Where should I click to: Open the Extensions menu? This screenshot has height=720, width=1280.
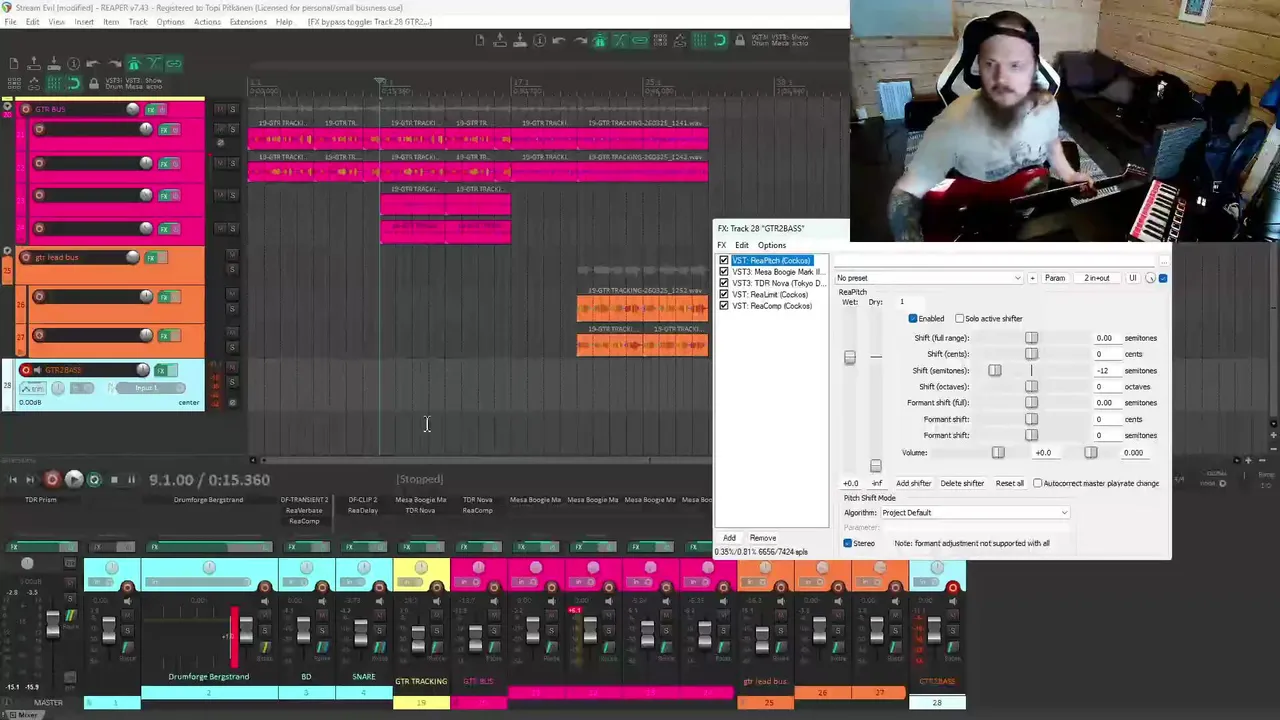[248, 22]
